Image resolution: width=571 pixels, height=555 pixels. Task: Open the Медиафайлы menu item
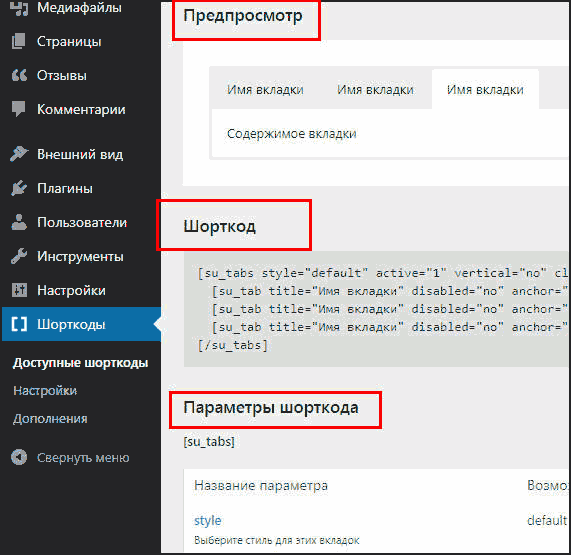point(79,7)
